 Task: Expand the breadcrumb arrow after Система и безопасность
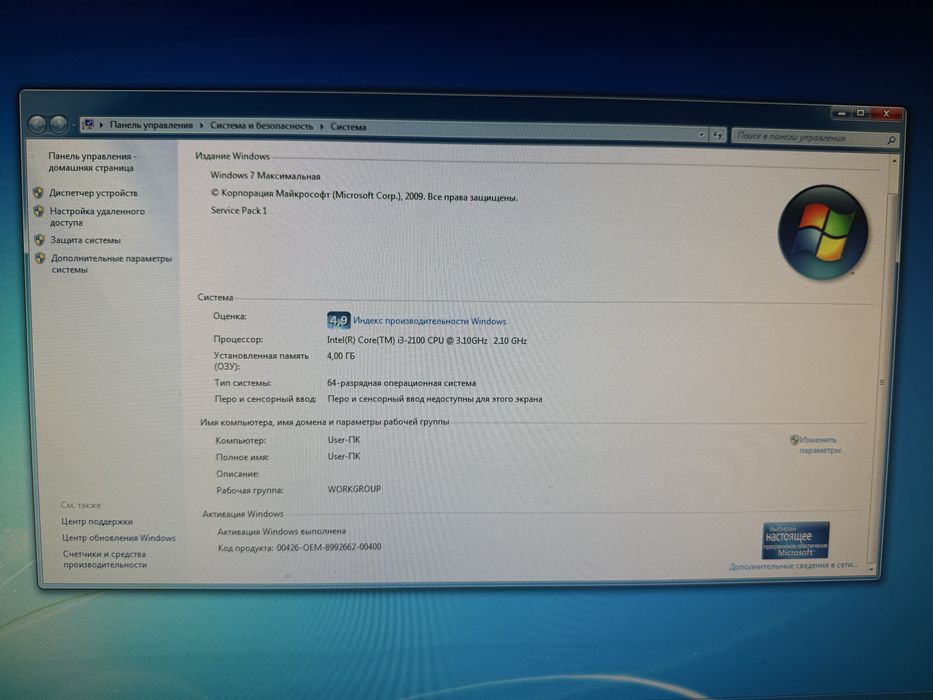(322, 126)
